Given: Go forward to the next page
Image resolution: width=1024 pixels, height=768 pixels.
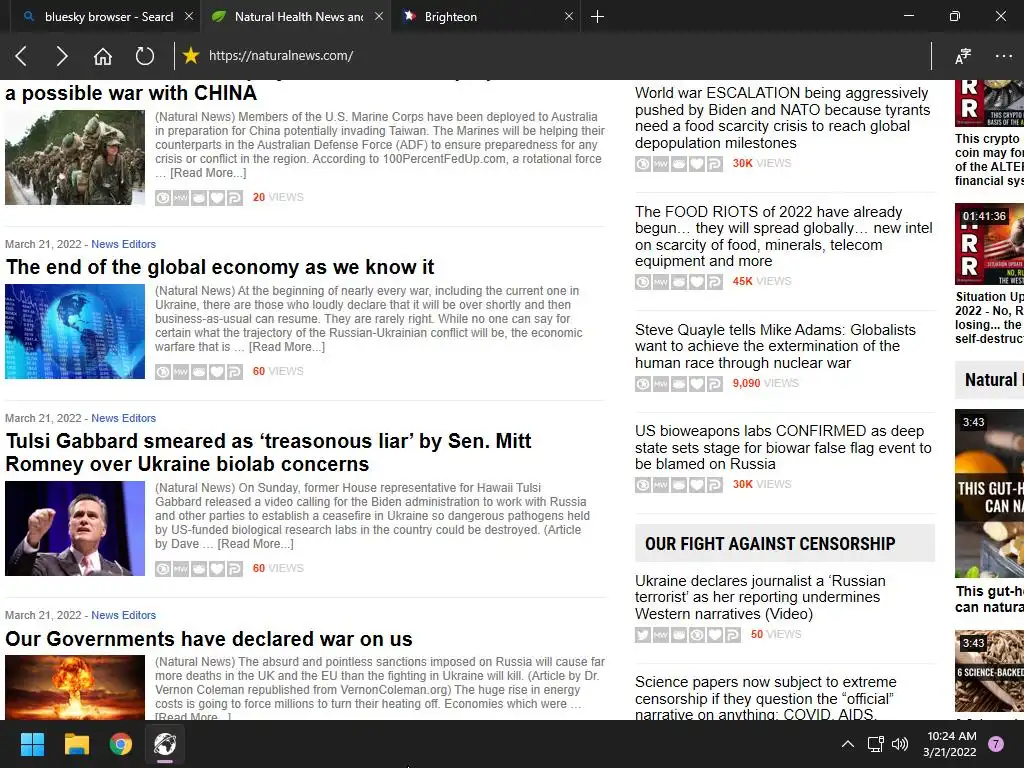Looking at the screenshot, I should 61,56.
